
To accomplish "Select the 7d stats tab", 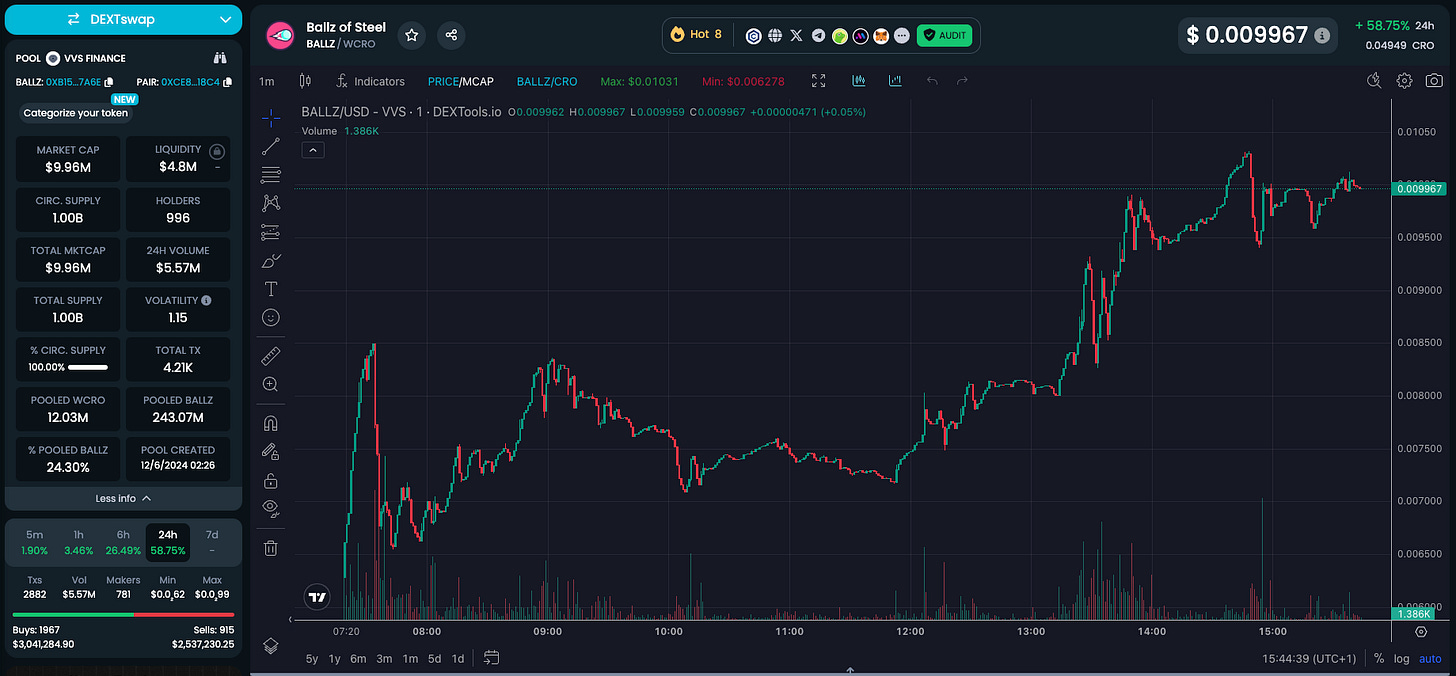I will 212,542.
